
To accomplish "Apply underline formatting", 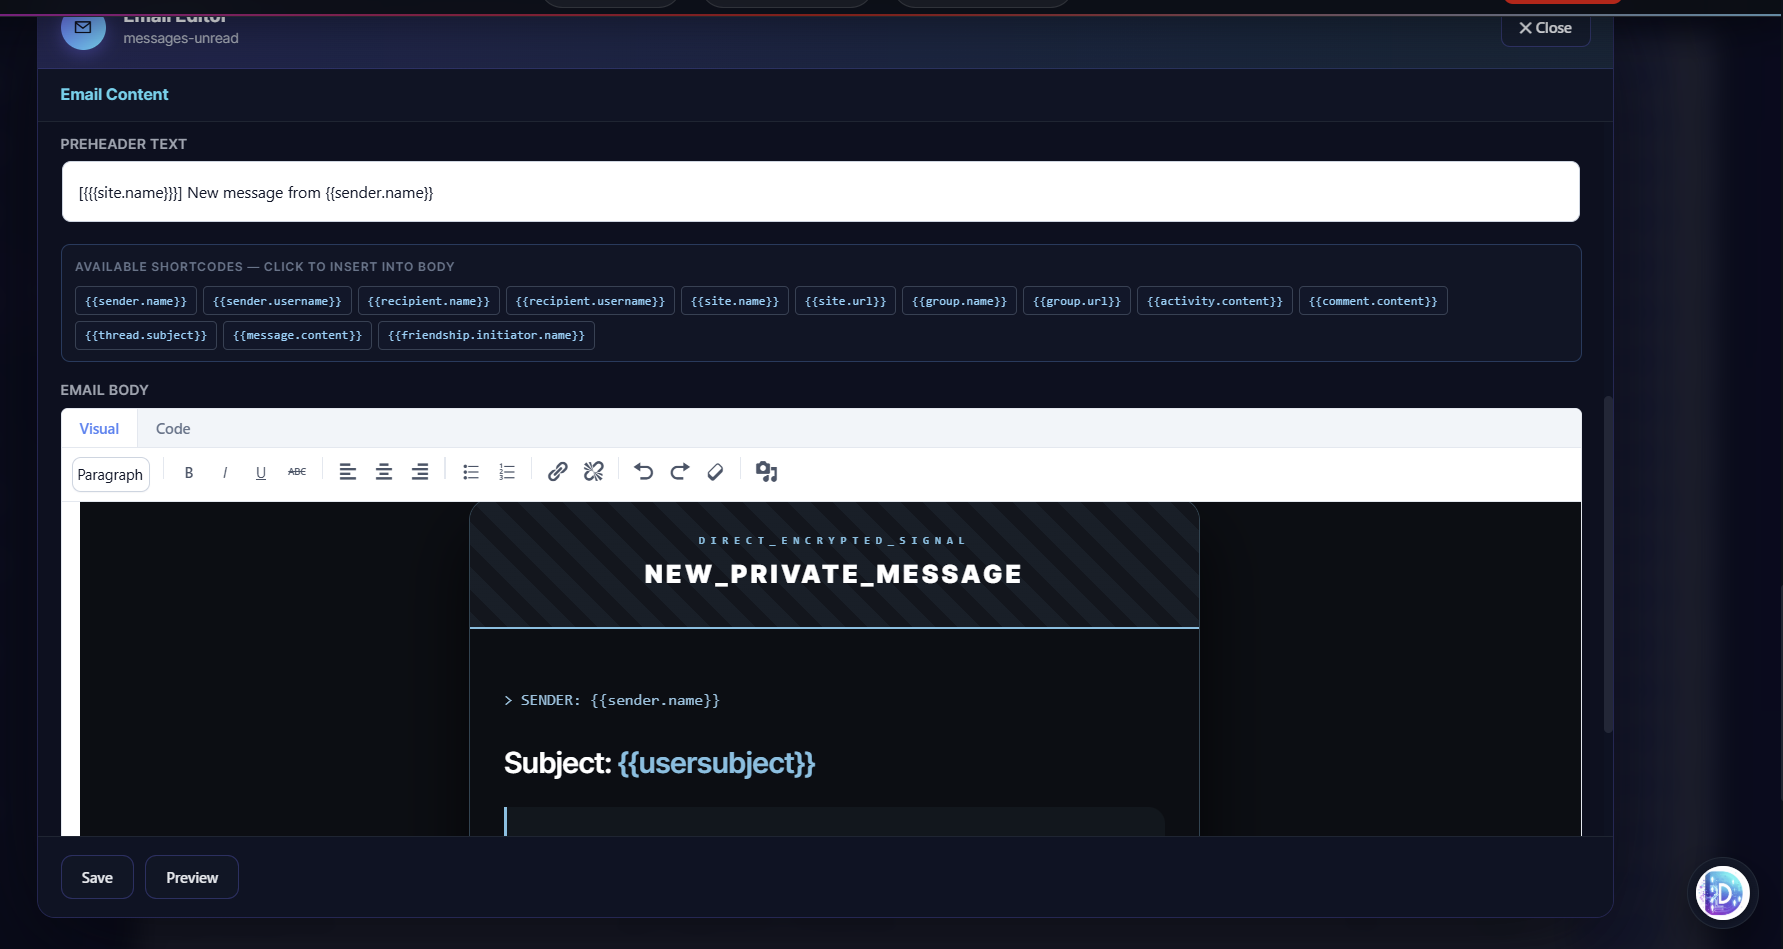I will tap(260, 471).
